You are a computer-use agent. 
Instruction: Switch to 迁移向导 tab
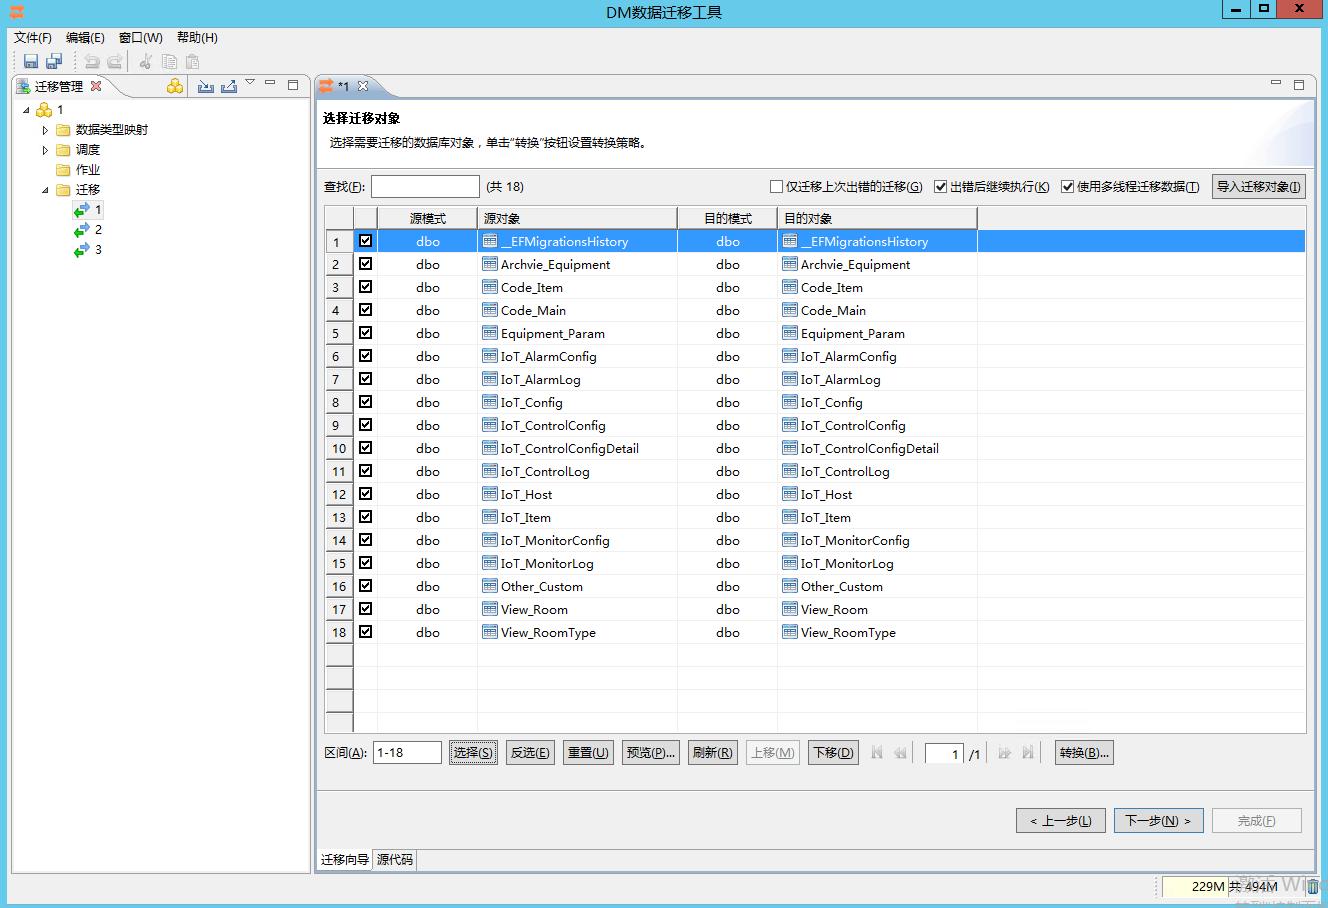(x=344, y=860)
